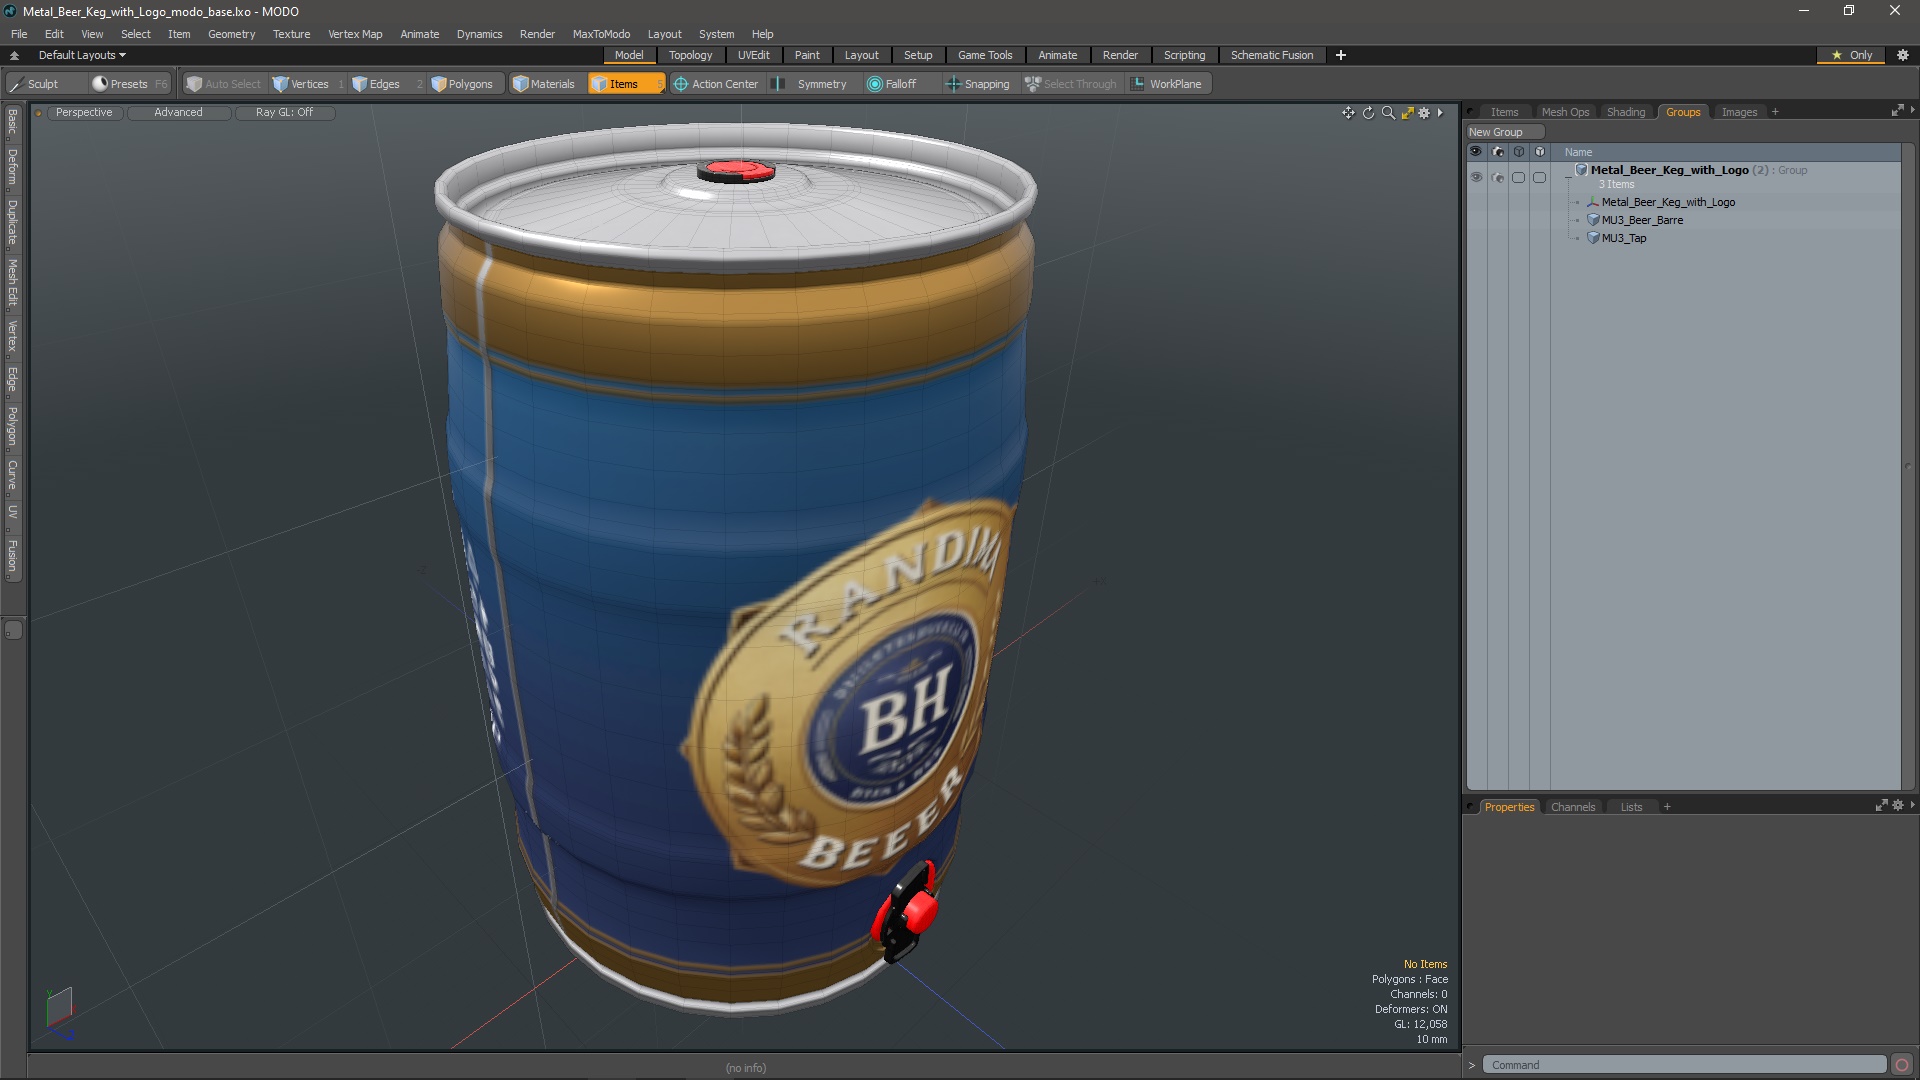Open viewport settings gear icon
This screenshot has height=1080, width=1920.
coord(1424,113)
